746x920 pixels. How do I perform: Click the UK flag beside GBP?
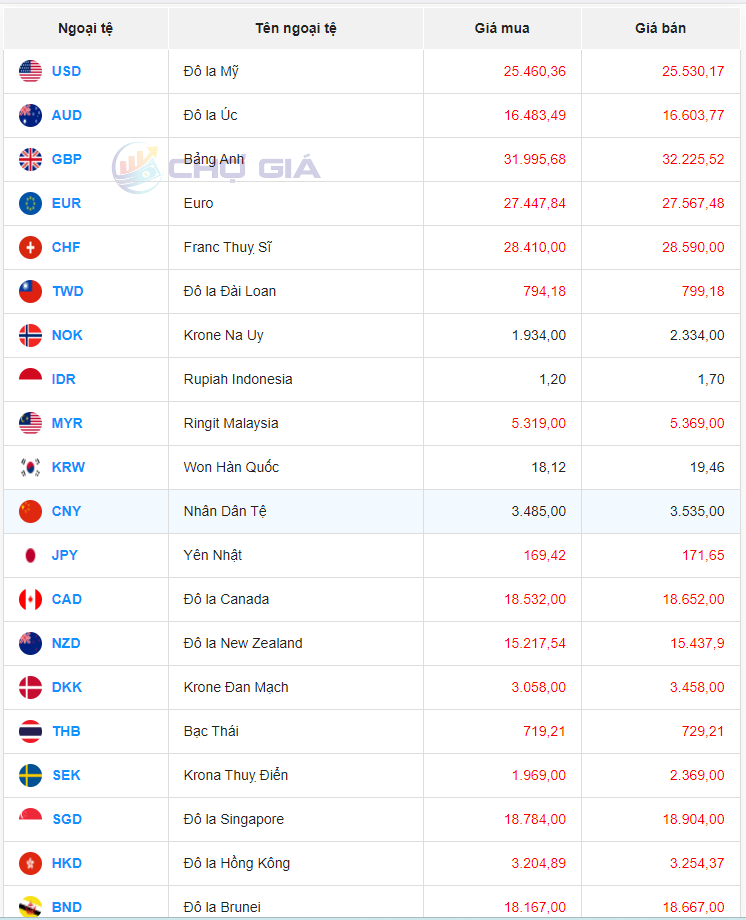tap(30, 159)
